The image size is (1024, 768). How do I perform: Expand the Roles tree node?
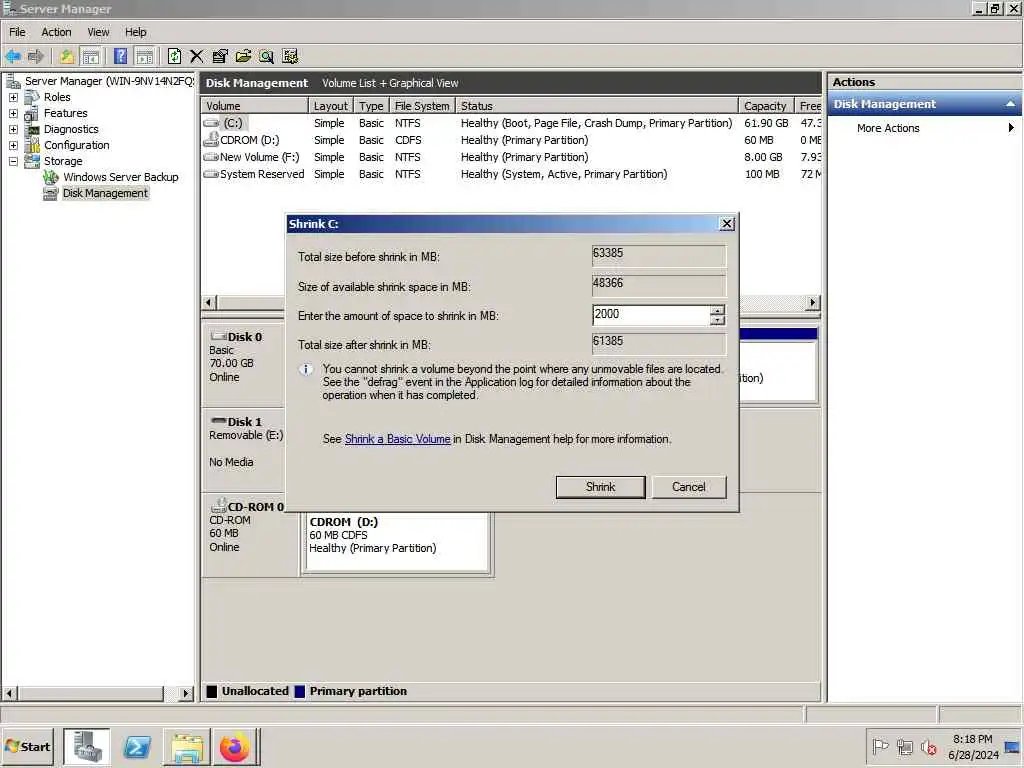pos(13,97)
